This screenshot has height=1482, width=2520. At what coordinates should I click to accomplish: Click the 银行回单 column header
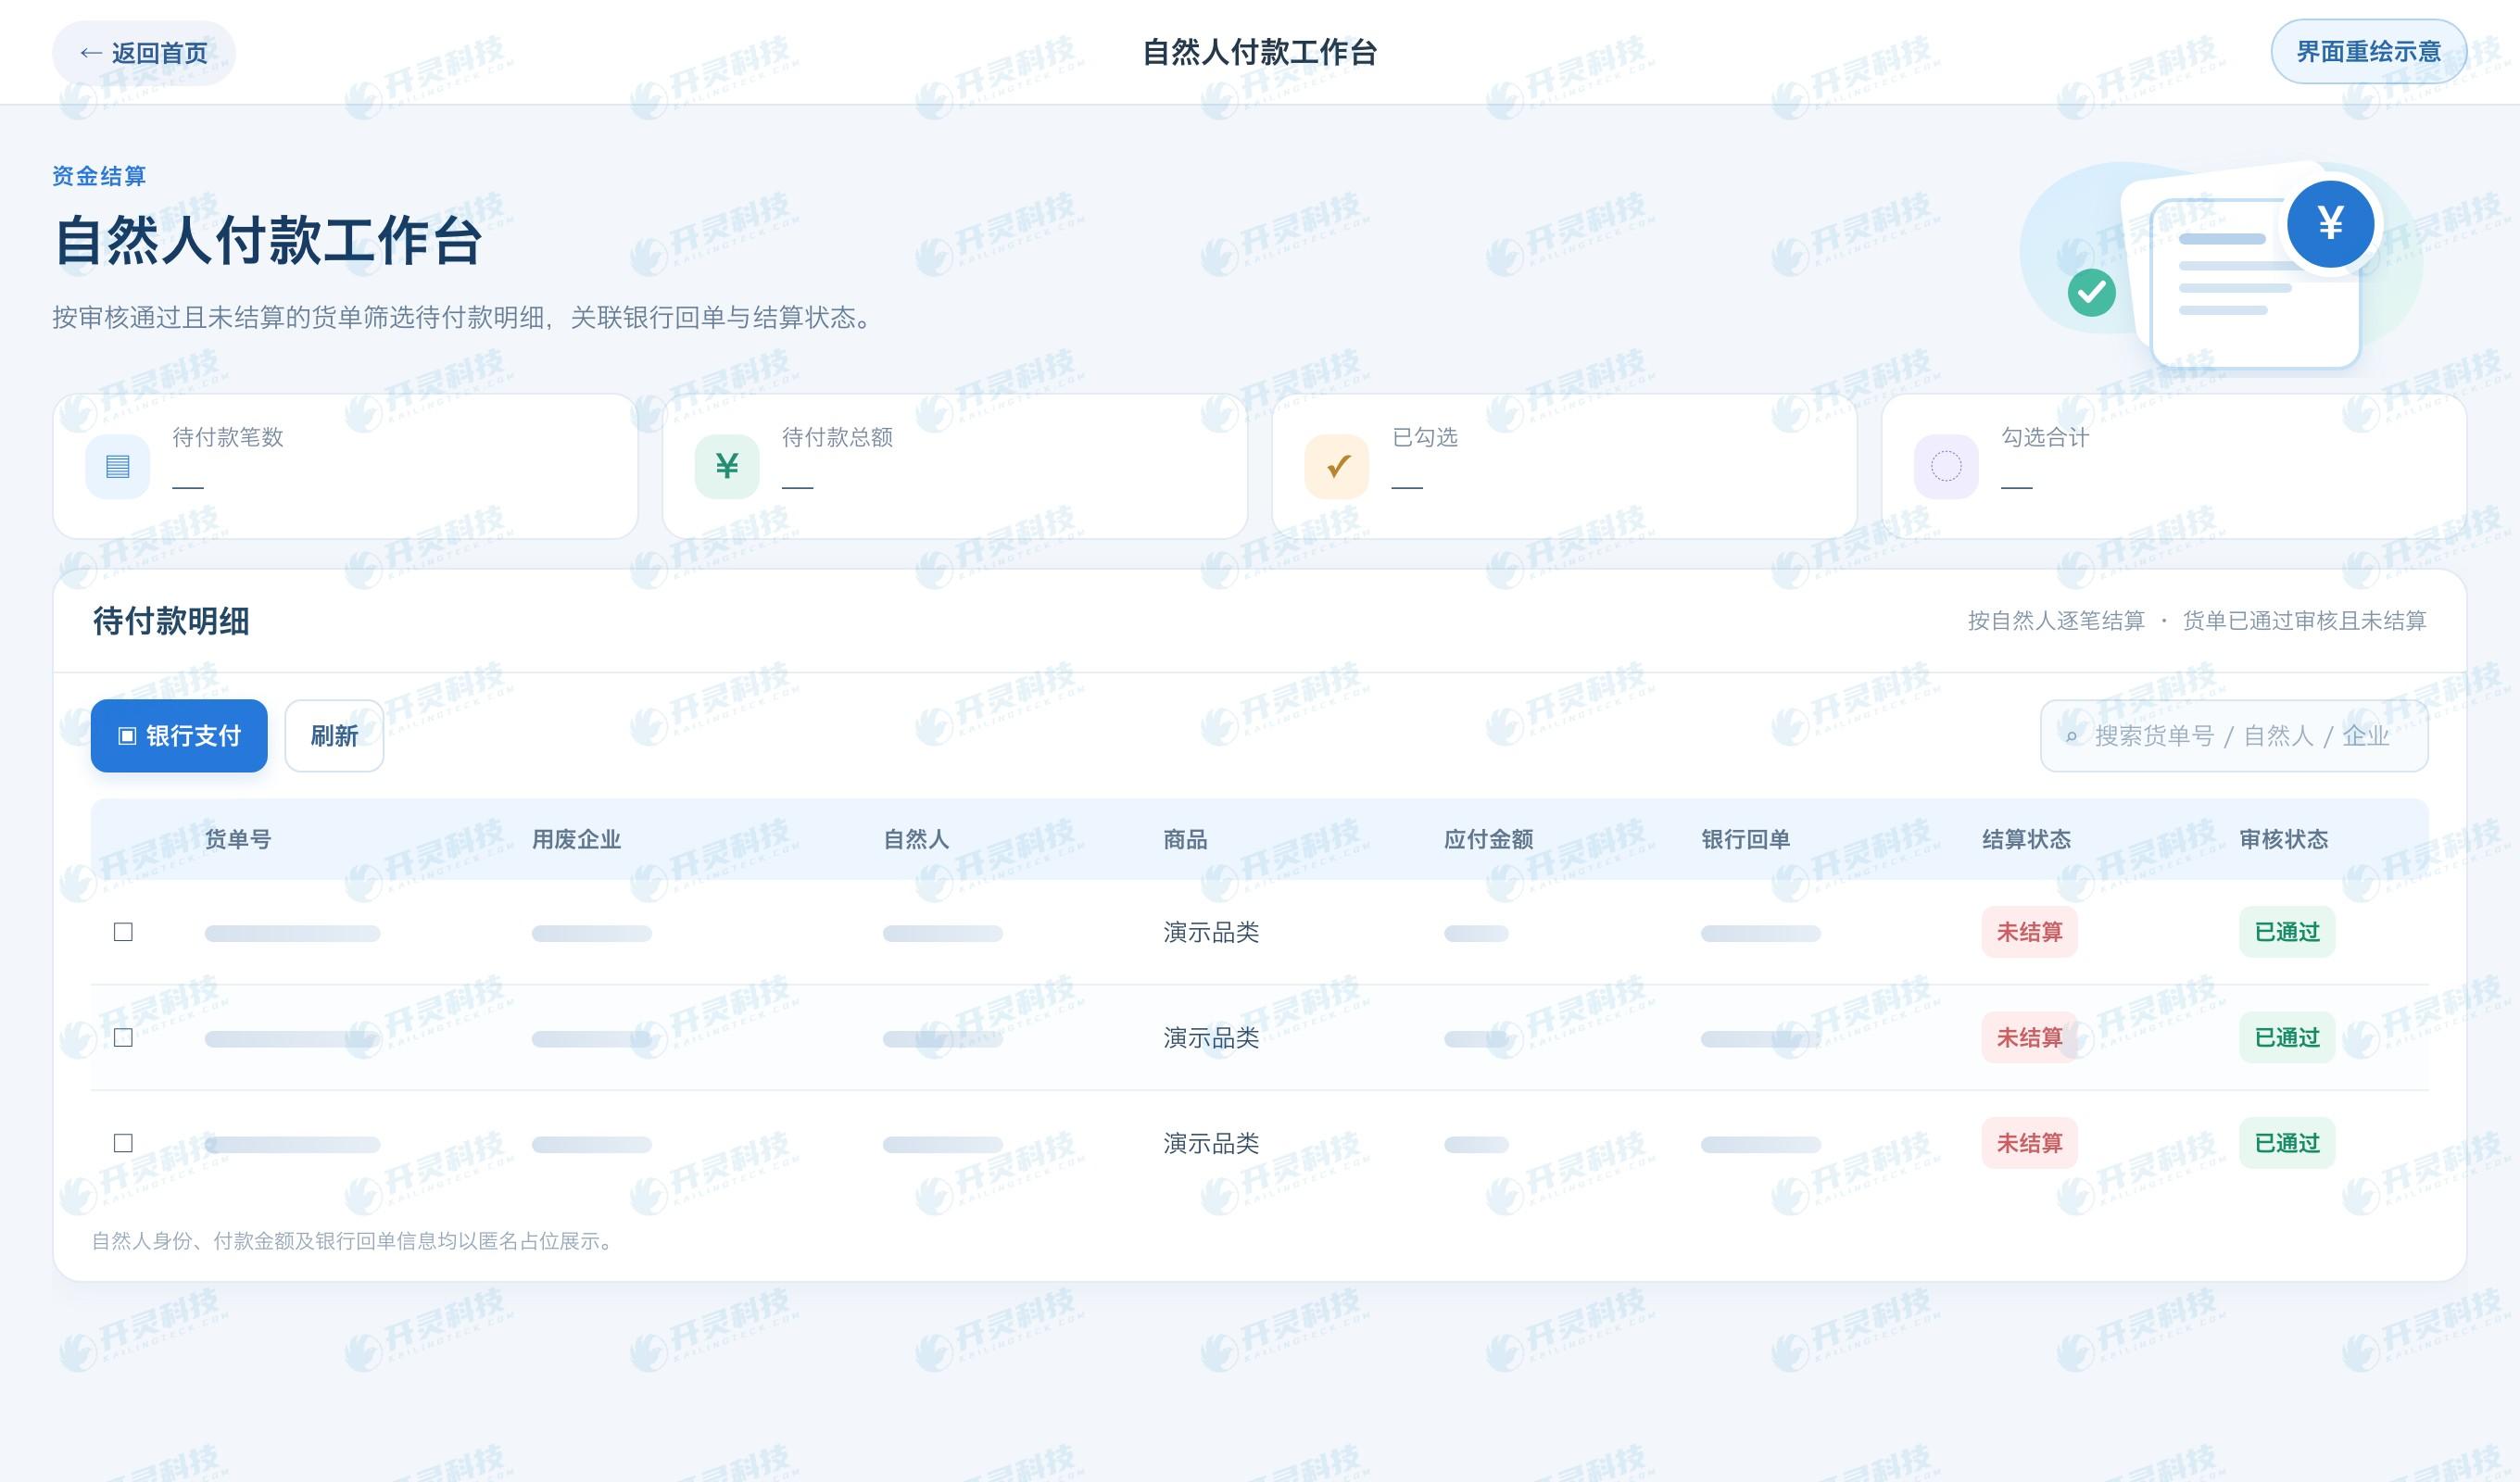click(x=1746, y=839)
